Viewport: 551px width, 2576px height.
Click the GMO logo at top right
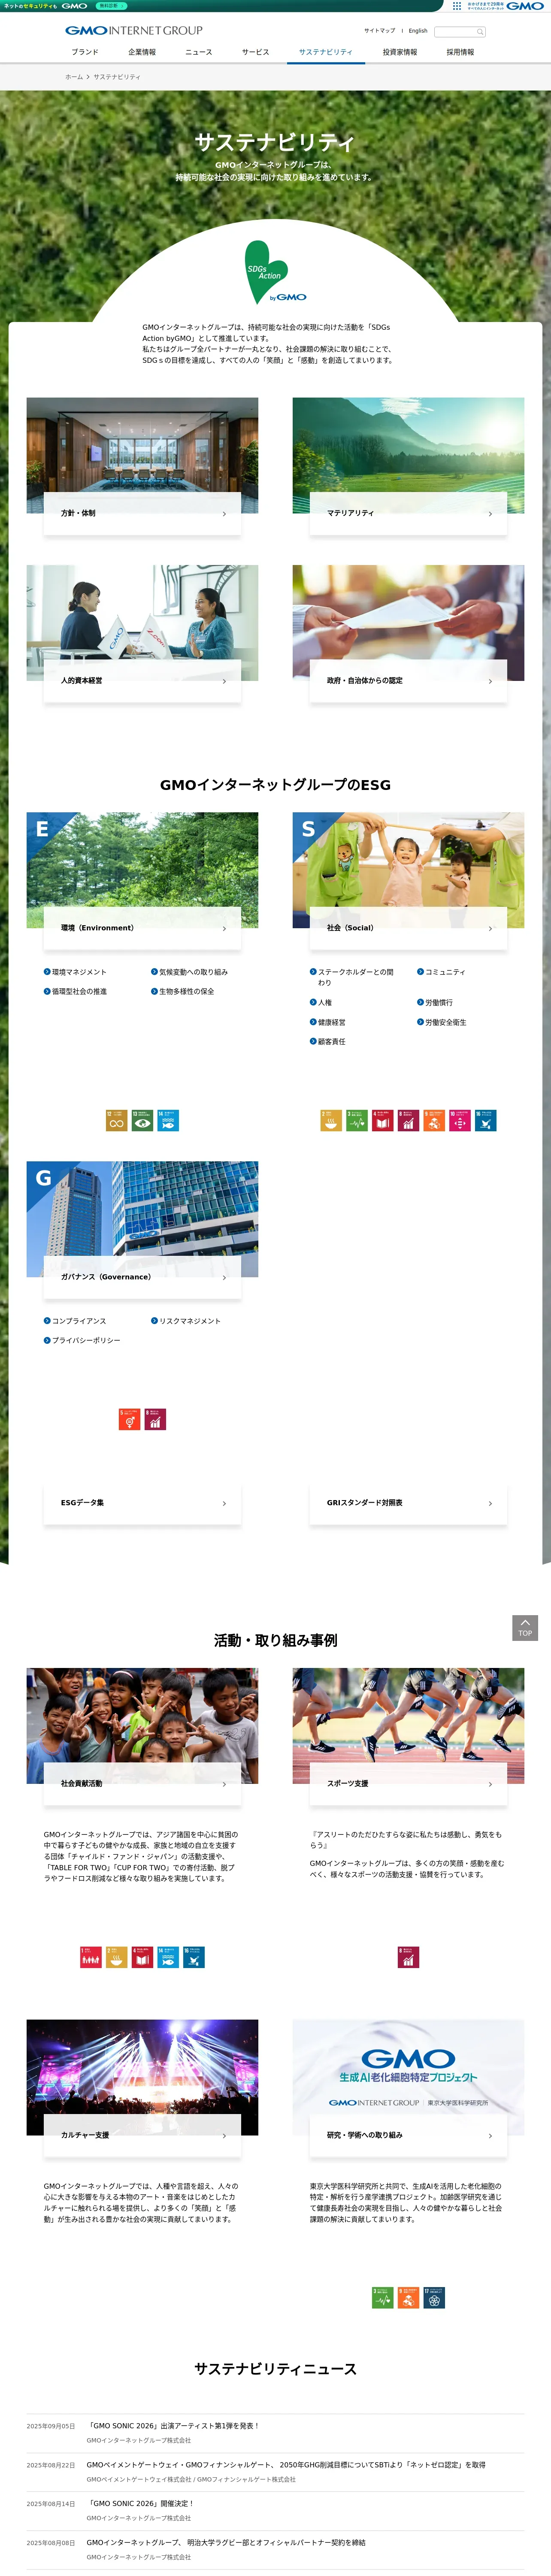(x=525, y=6)
